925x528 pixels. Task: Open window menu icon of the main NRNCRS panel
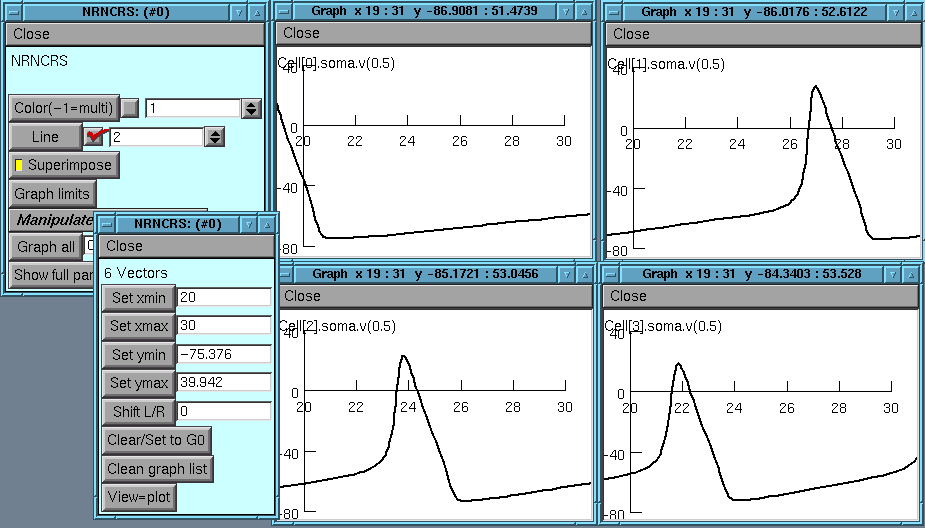click(x=12, y=12)
